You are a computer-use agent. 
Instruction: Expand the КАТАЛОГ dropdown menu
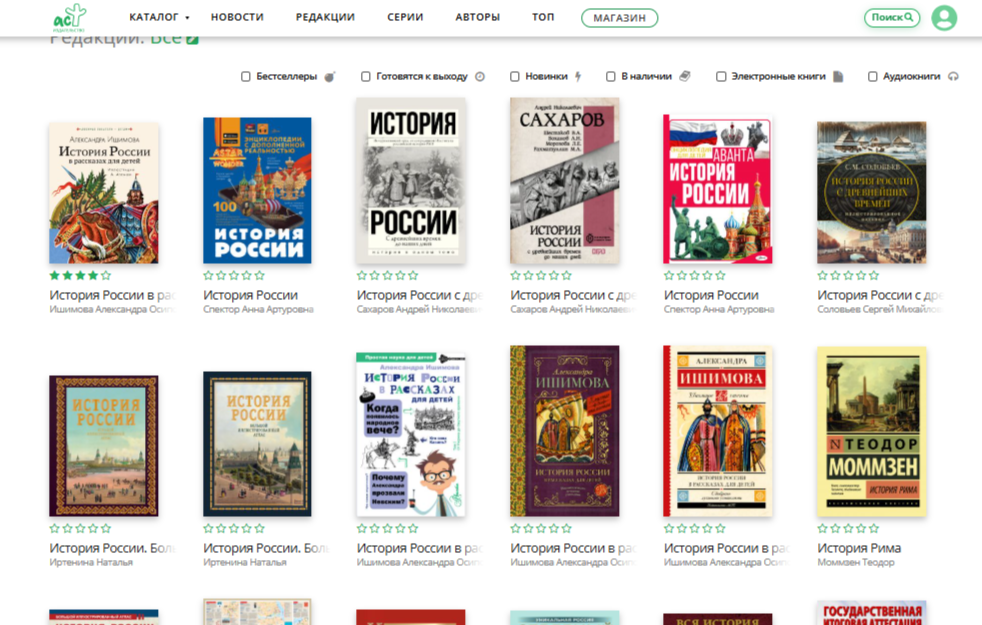tap(159, 17)
